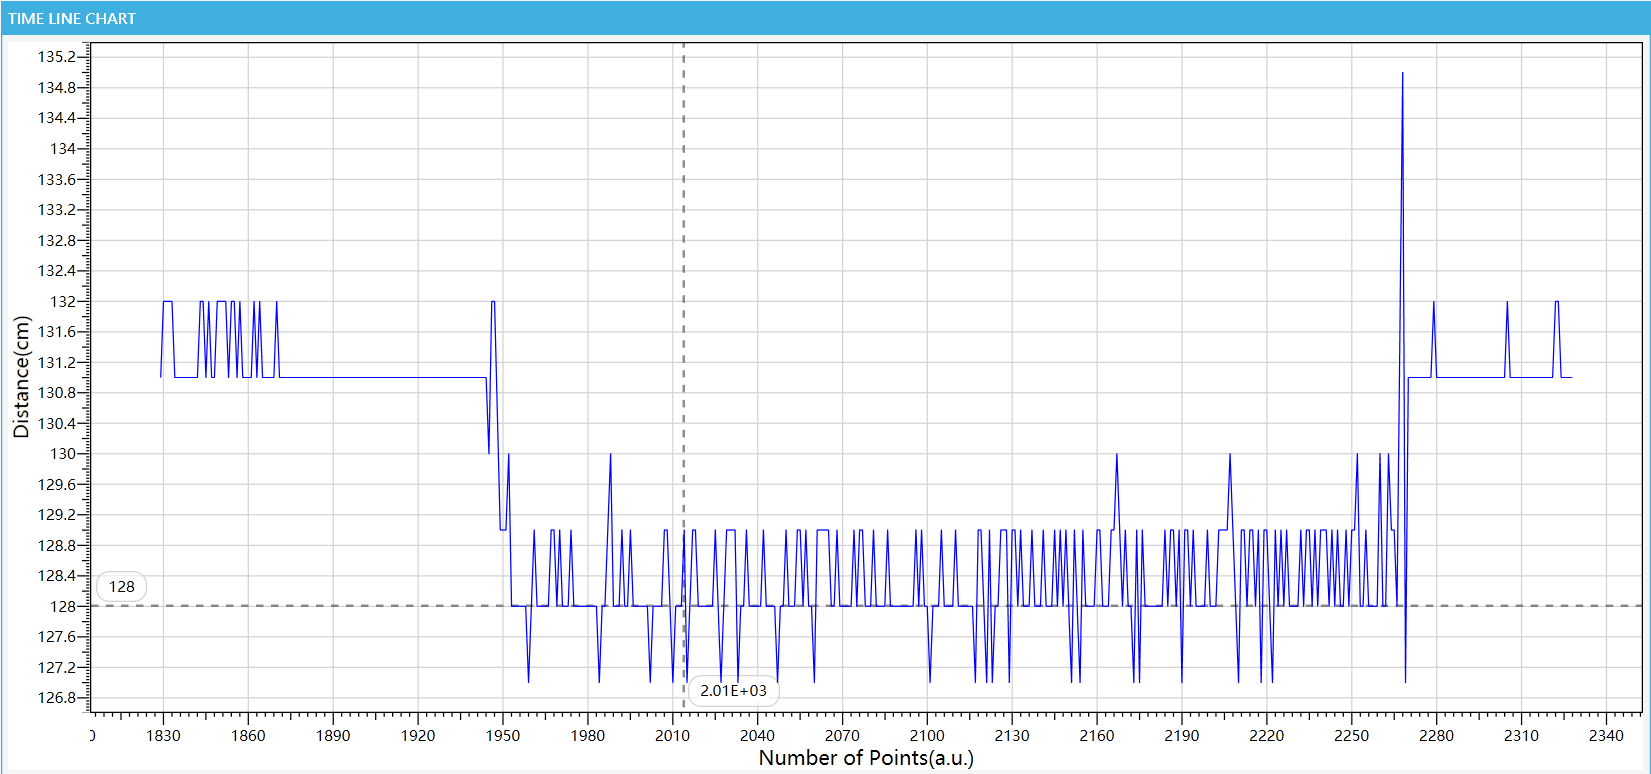This screenshot has height=774, width=1651.
Task: Click the Distance(cm) axis title
Action: [x=21, y=377]
